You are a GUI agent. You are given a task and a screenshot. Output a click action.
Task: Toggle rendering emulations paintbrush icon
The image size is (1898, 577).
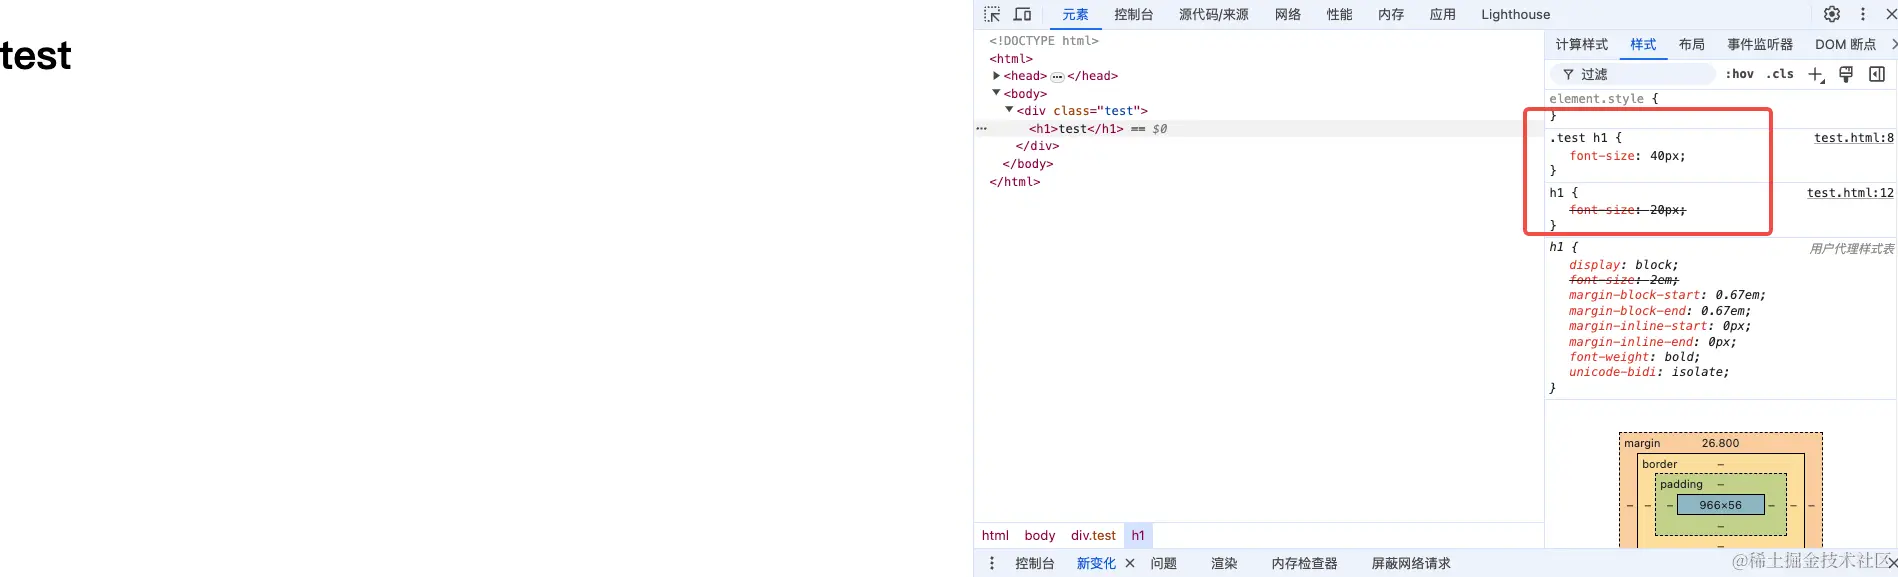click(1846, 74)
